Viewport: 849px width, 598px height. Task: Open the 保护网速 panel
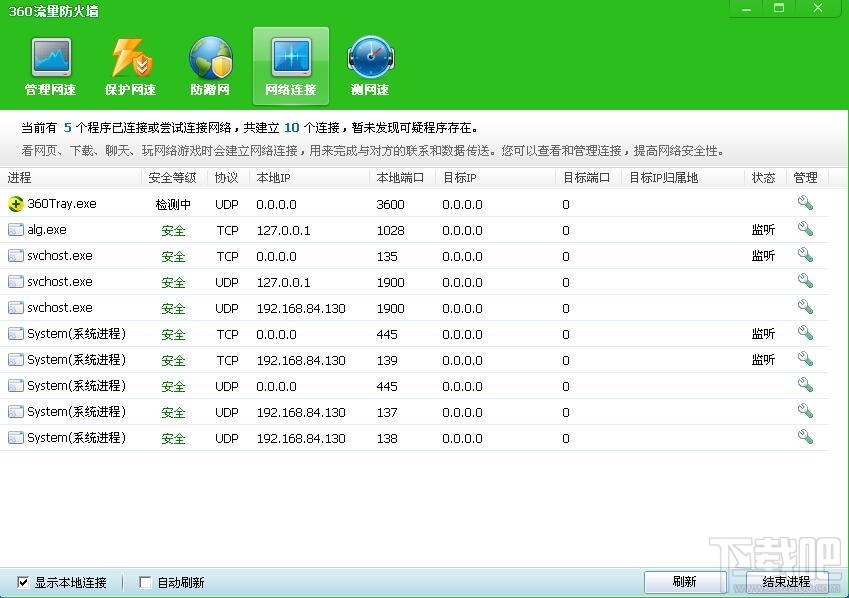(x=130, y=65)
